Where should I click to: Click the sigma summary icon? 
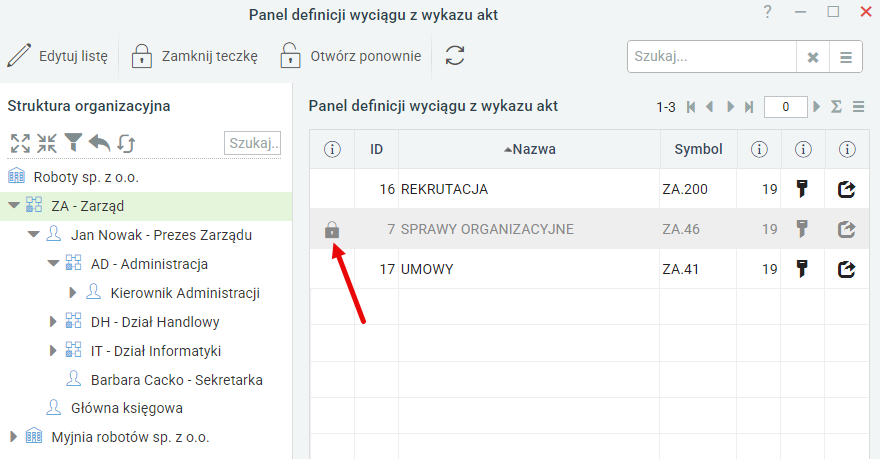[836, 107]
